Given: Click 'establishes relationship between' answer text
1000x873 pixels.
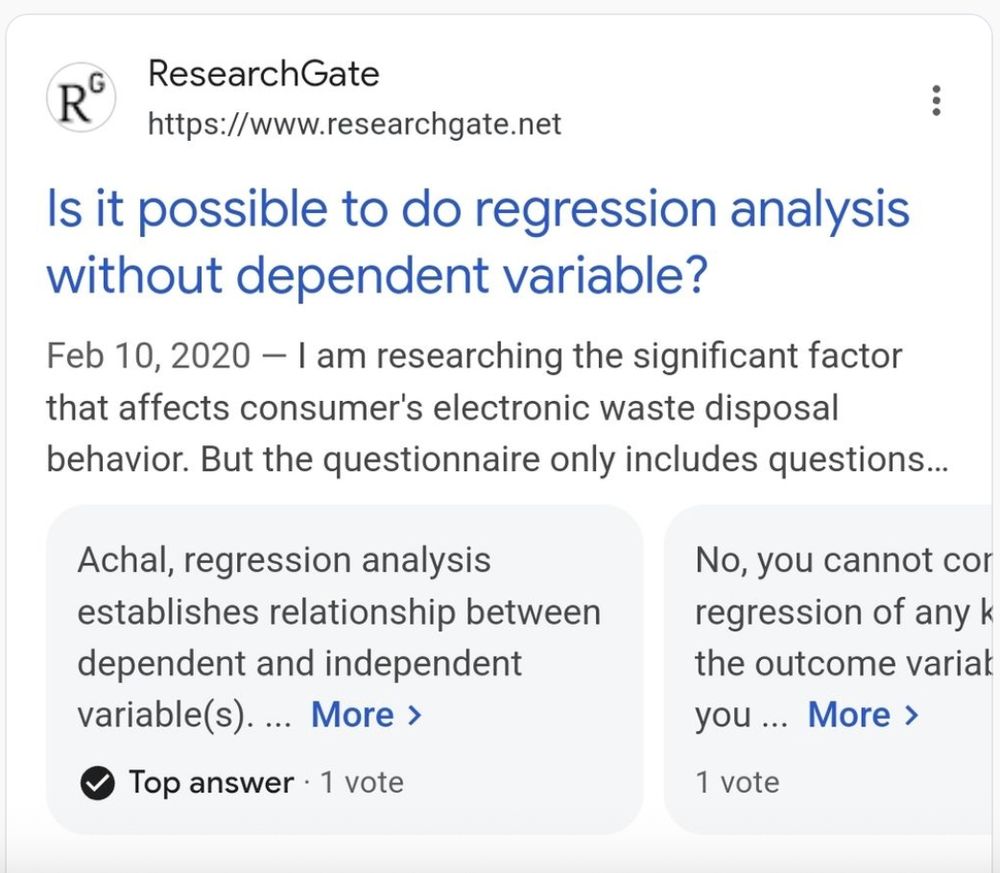Looking at the screenshot, I should [x=339, y=612].
